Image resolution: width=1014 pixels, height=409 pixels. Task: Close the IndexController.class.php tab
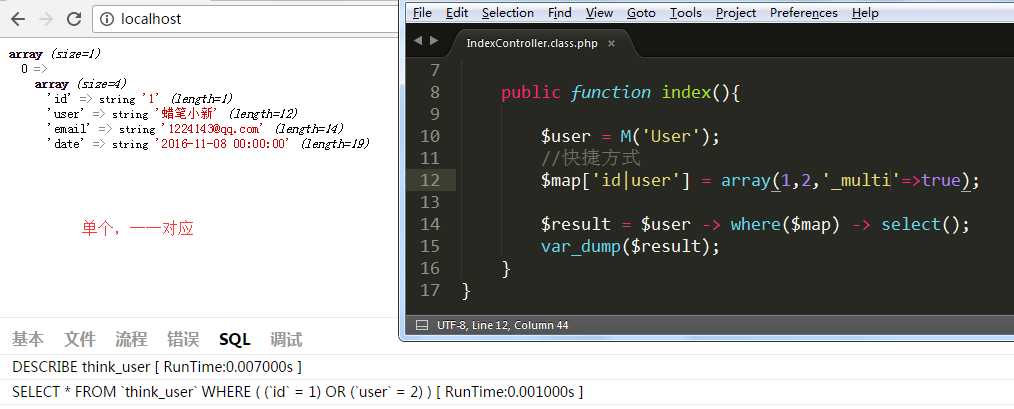(x=611, y=43)
